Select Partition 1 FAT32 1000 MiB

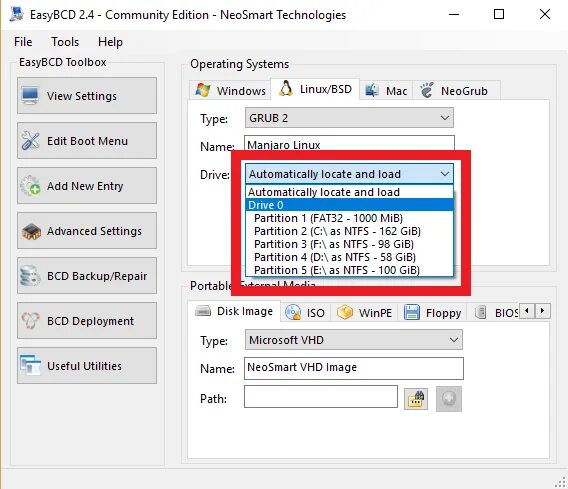pos(349,218)
